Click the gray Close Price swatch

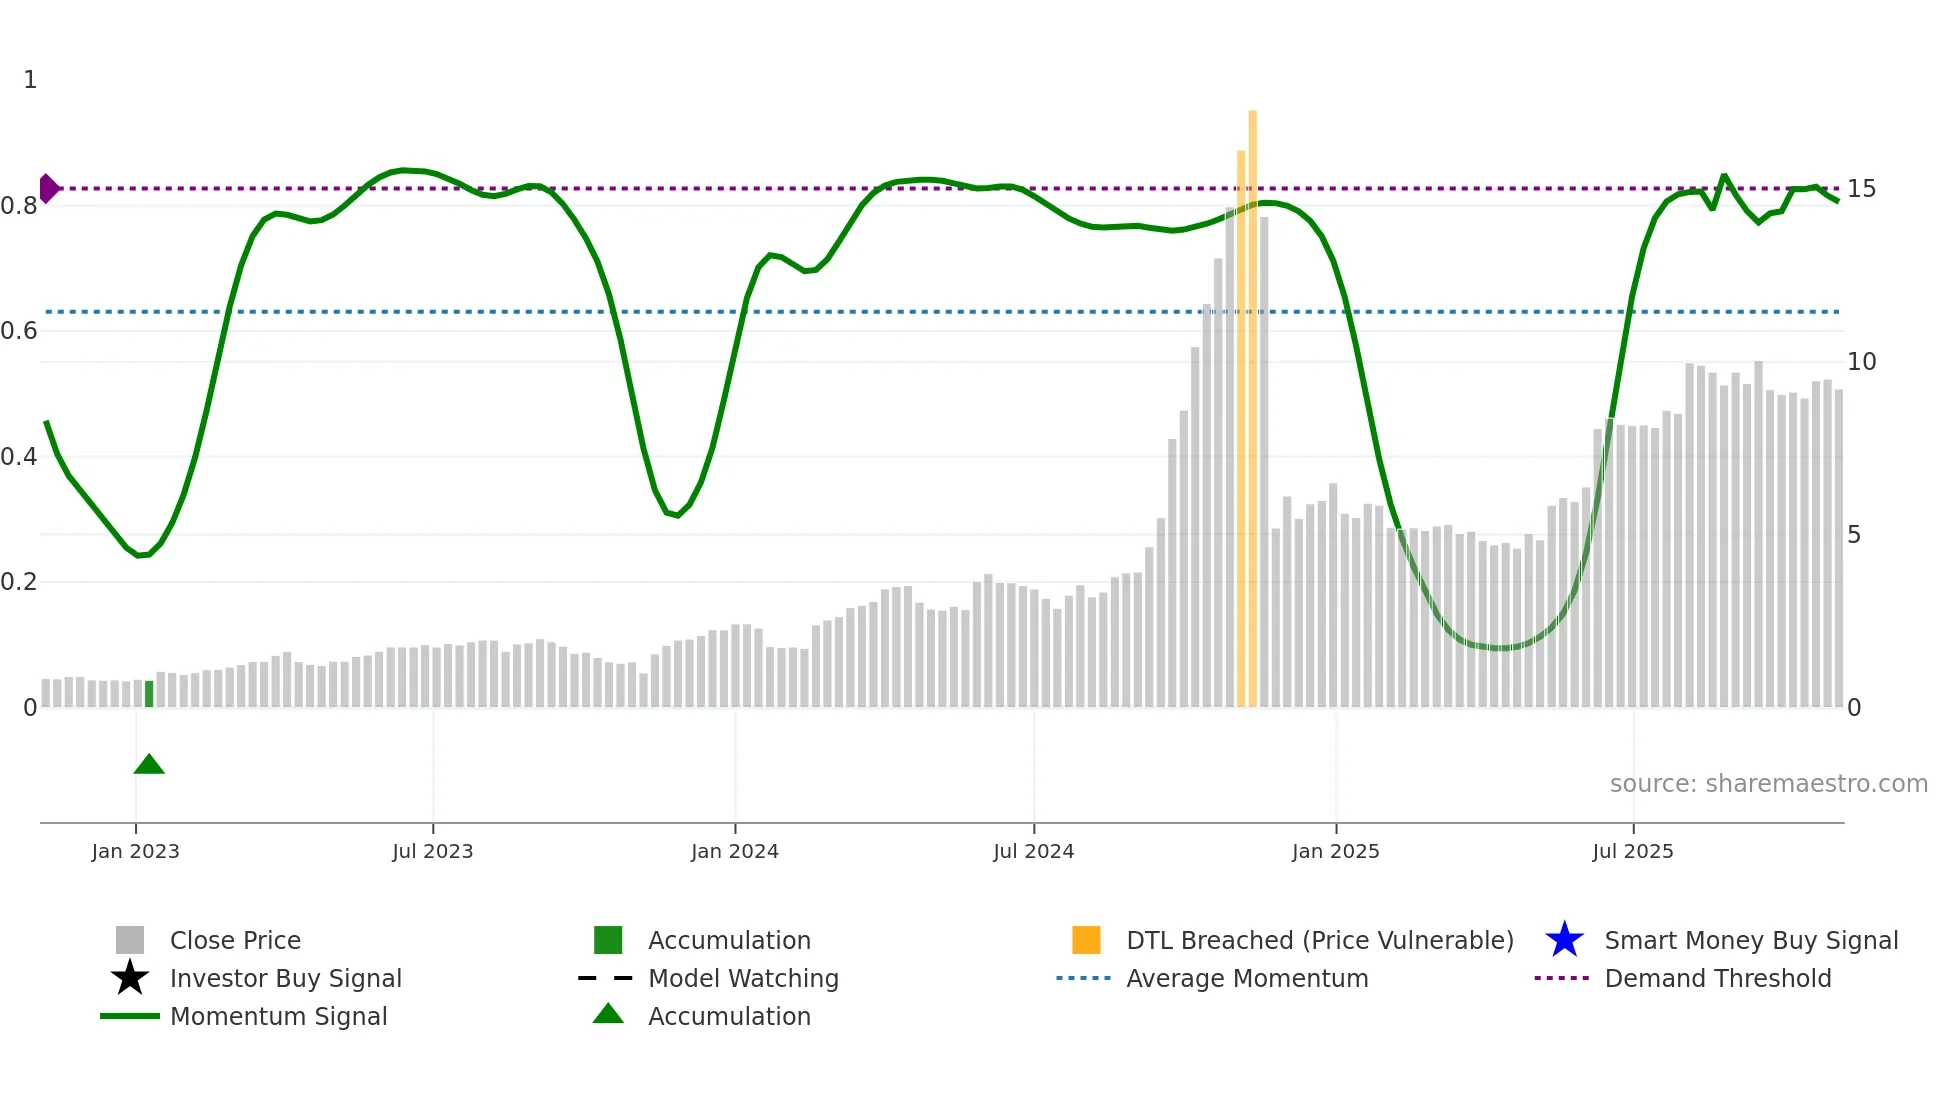130,940
